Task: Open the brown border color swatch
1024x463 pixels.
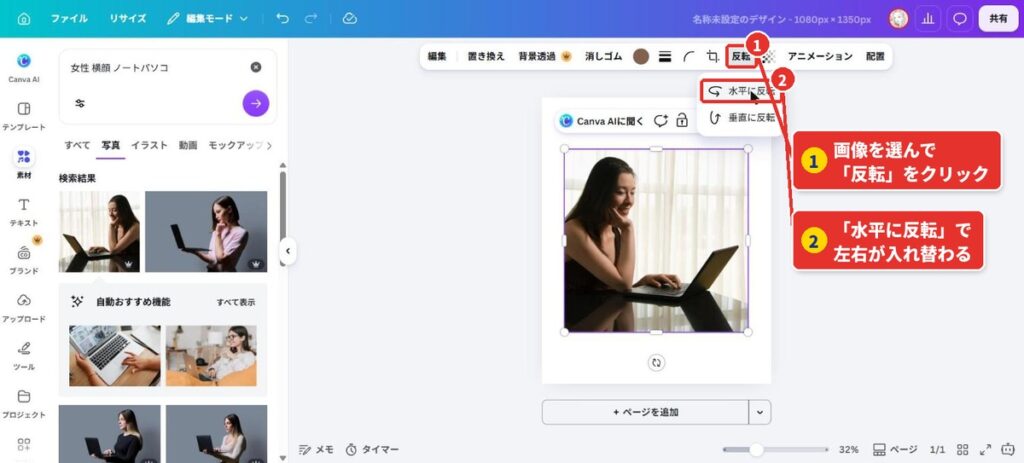Action: point(641,57)
